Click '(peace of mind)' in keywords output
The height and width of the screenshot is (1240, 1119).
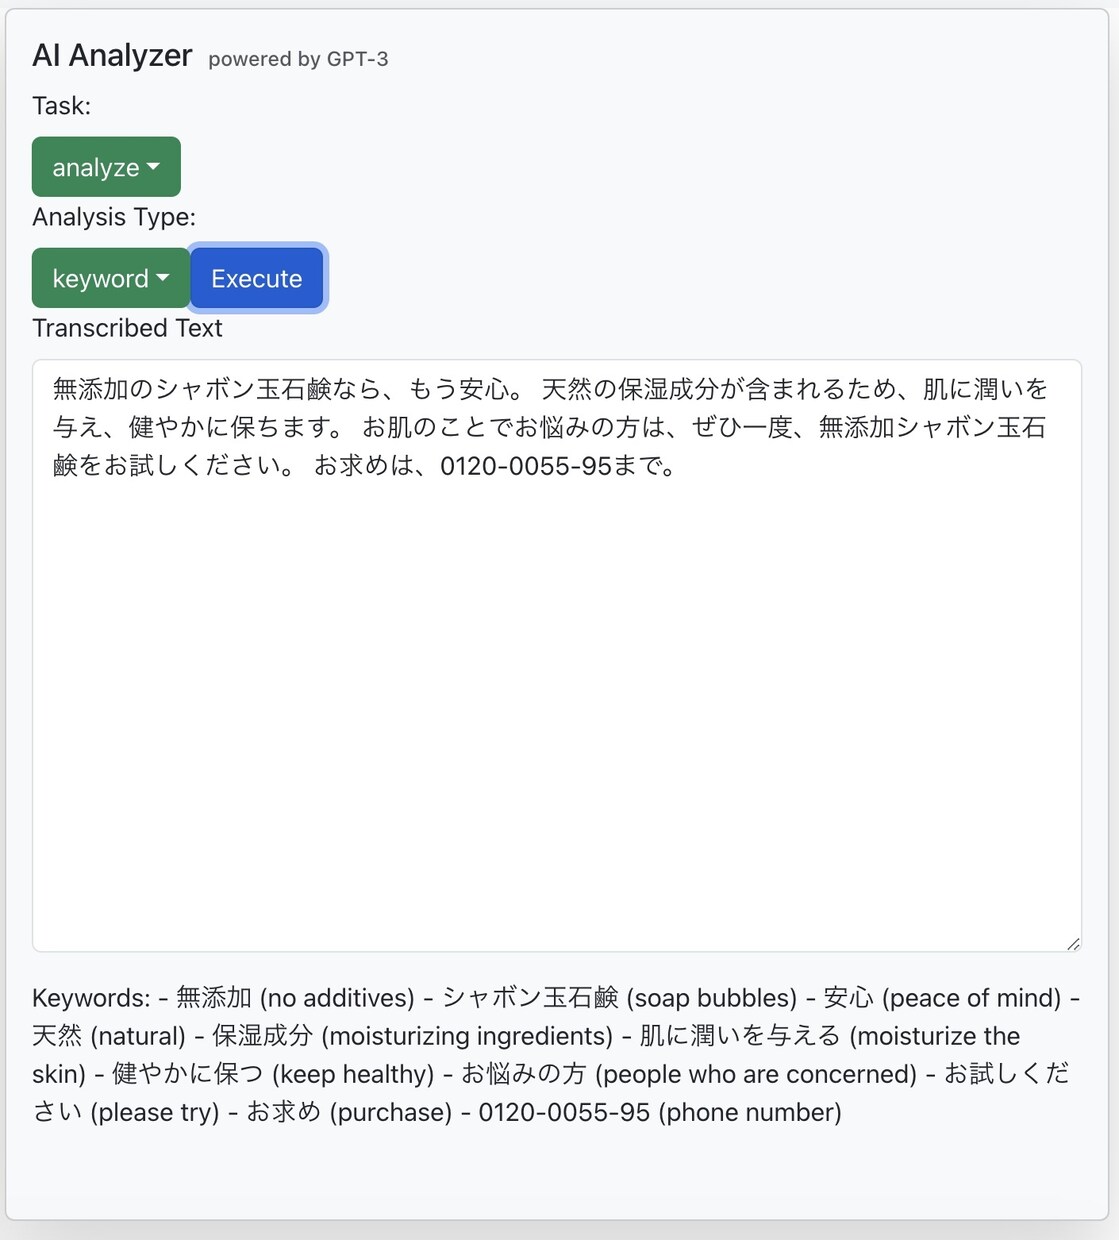click(x=971, y=998)
